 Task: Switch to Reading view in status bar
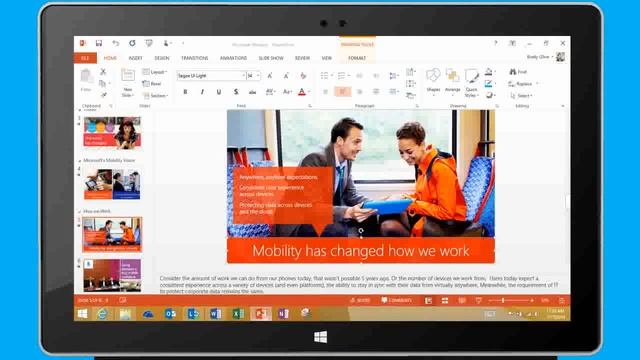(x=462, y=301)
